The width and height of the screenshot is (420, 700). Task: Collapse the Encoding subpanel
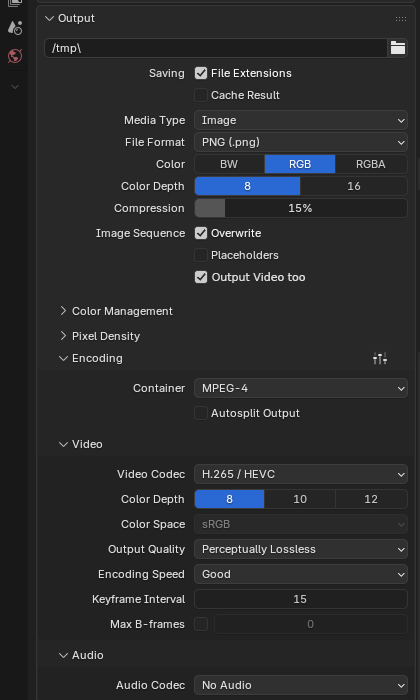coord(63,358)
